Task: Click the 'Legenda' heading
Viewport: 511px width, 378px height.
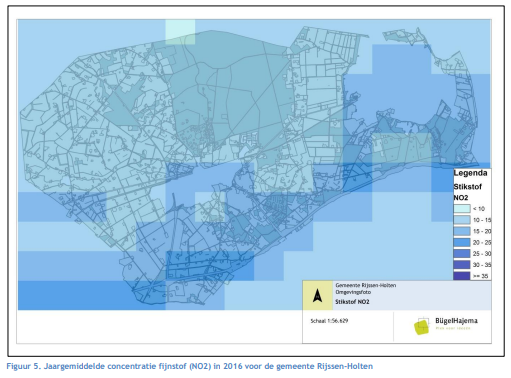Action: (x=470, y=173)
